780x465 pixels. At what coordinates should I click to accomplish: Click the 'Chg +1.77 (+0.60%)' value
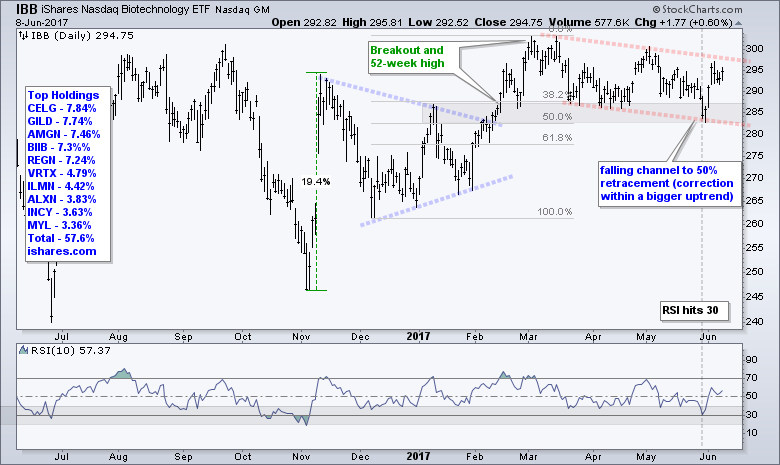[x=683, y=22]
